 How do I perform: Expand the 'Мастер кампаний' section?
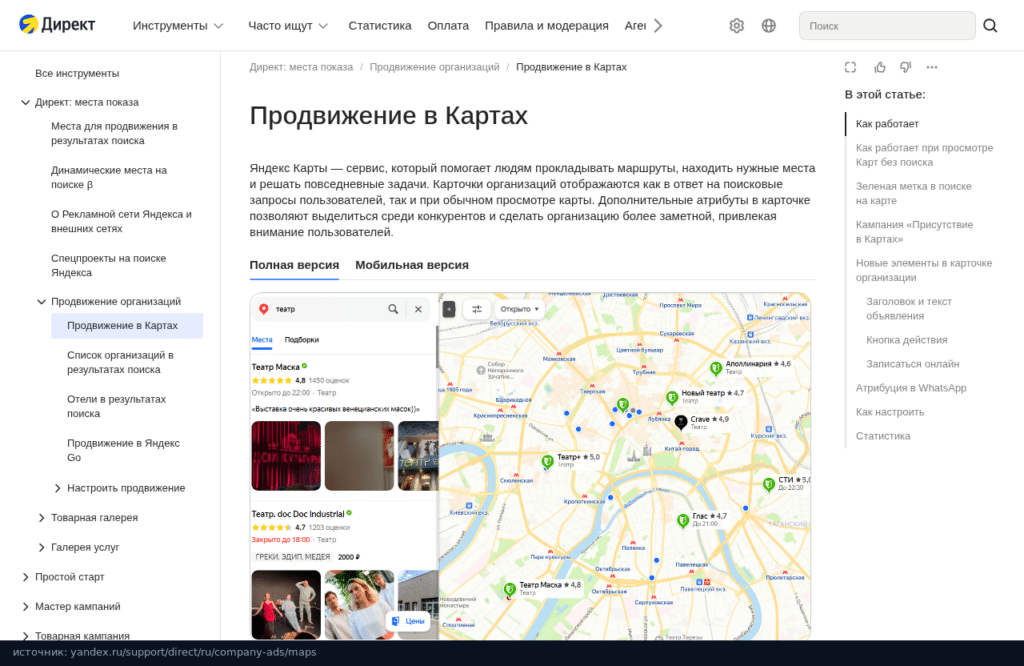point(25,607)
